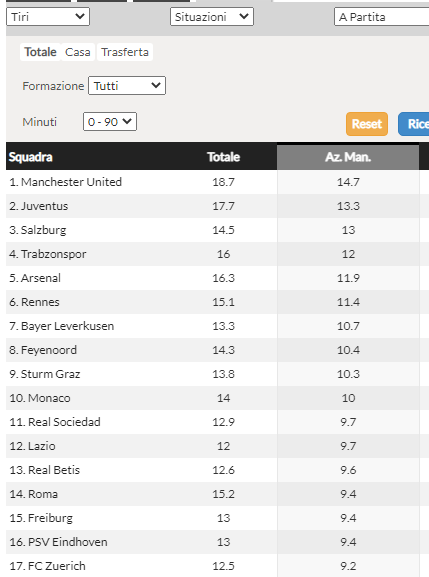Viewport: 429px width, 577px height.
Task: Click the orange Reset button
Action: [367, 124]
